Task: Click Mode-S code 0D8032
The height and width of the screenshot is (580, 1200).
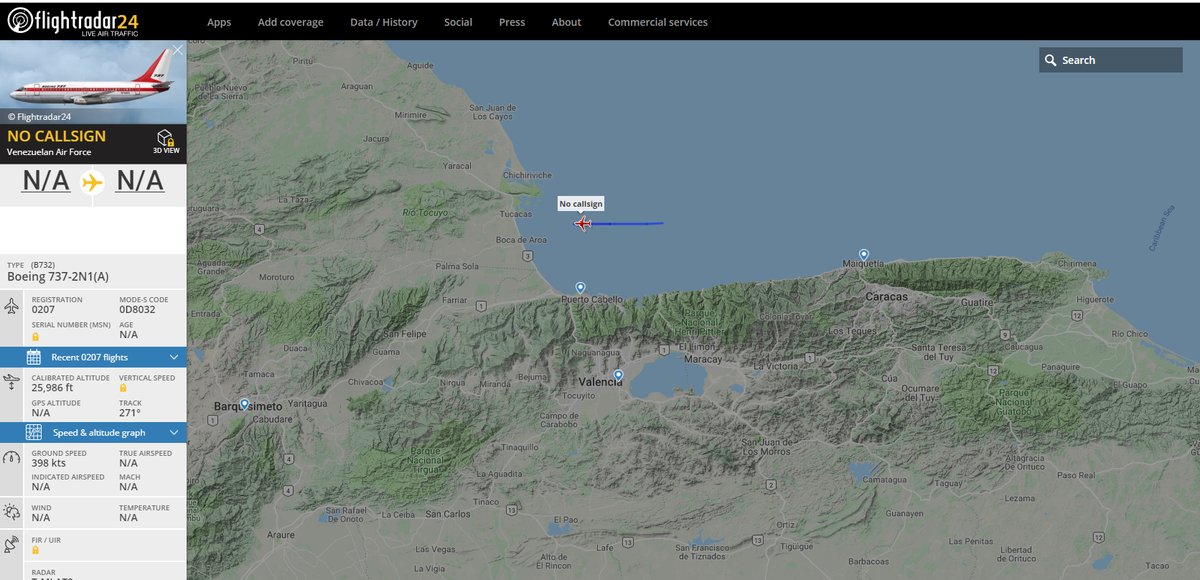Action: click(x=137, y=310)
